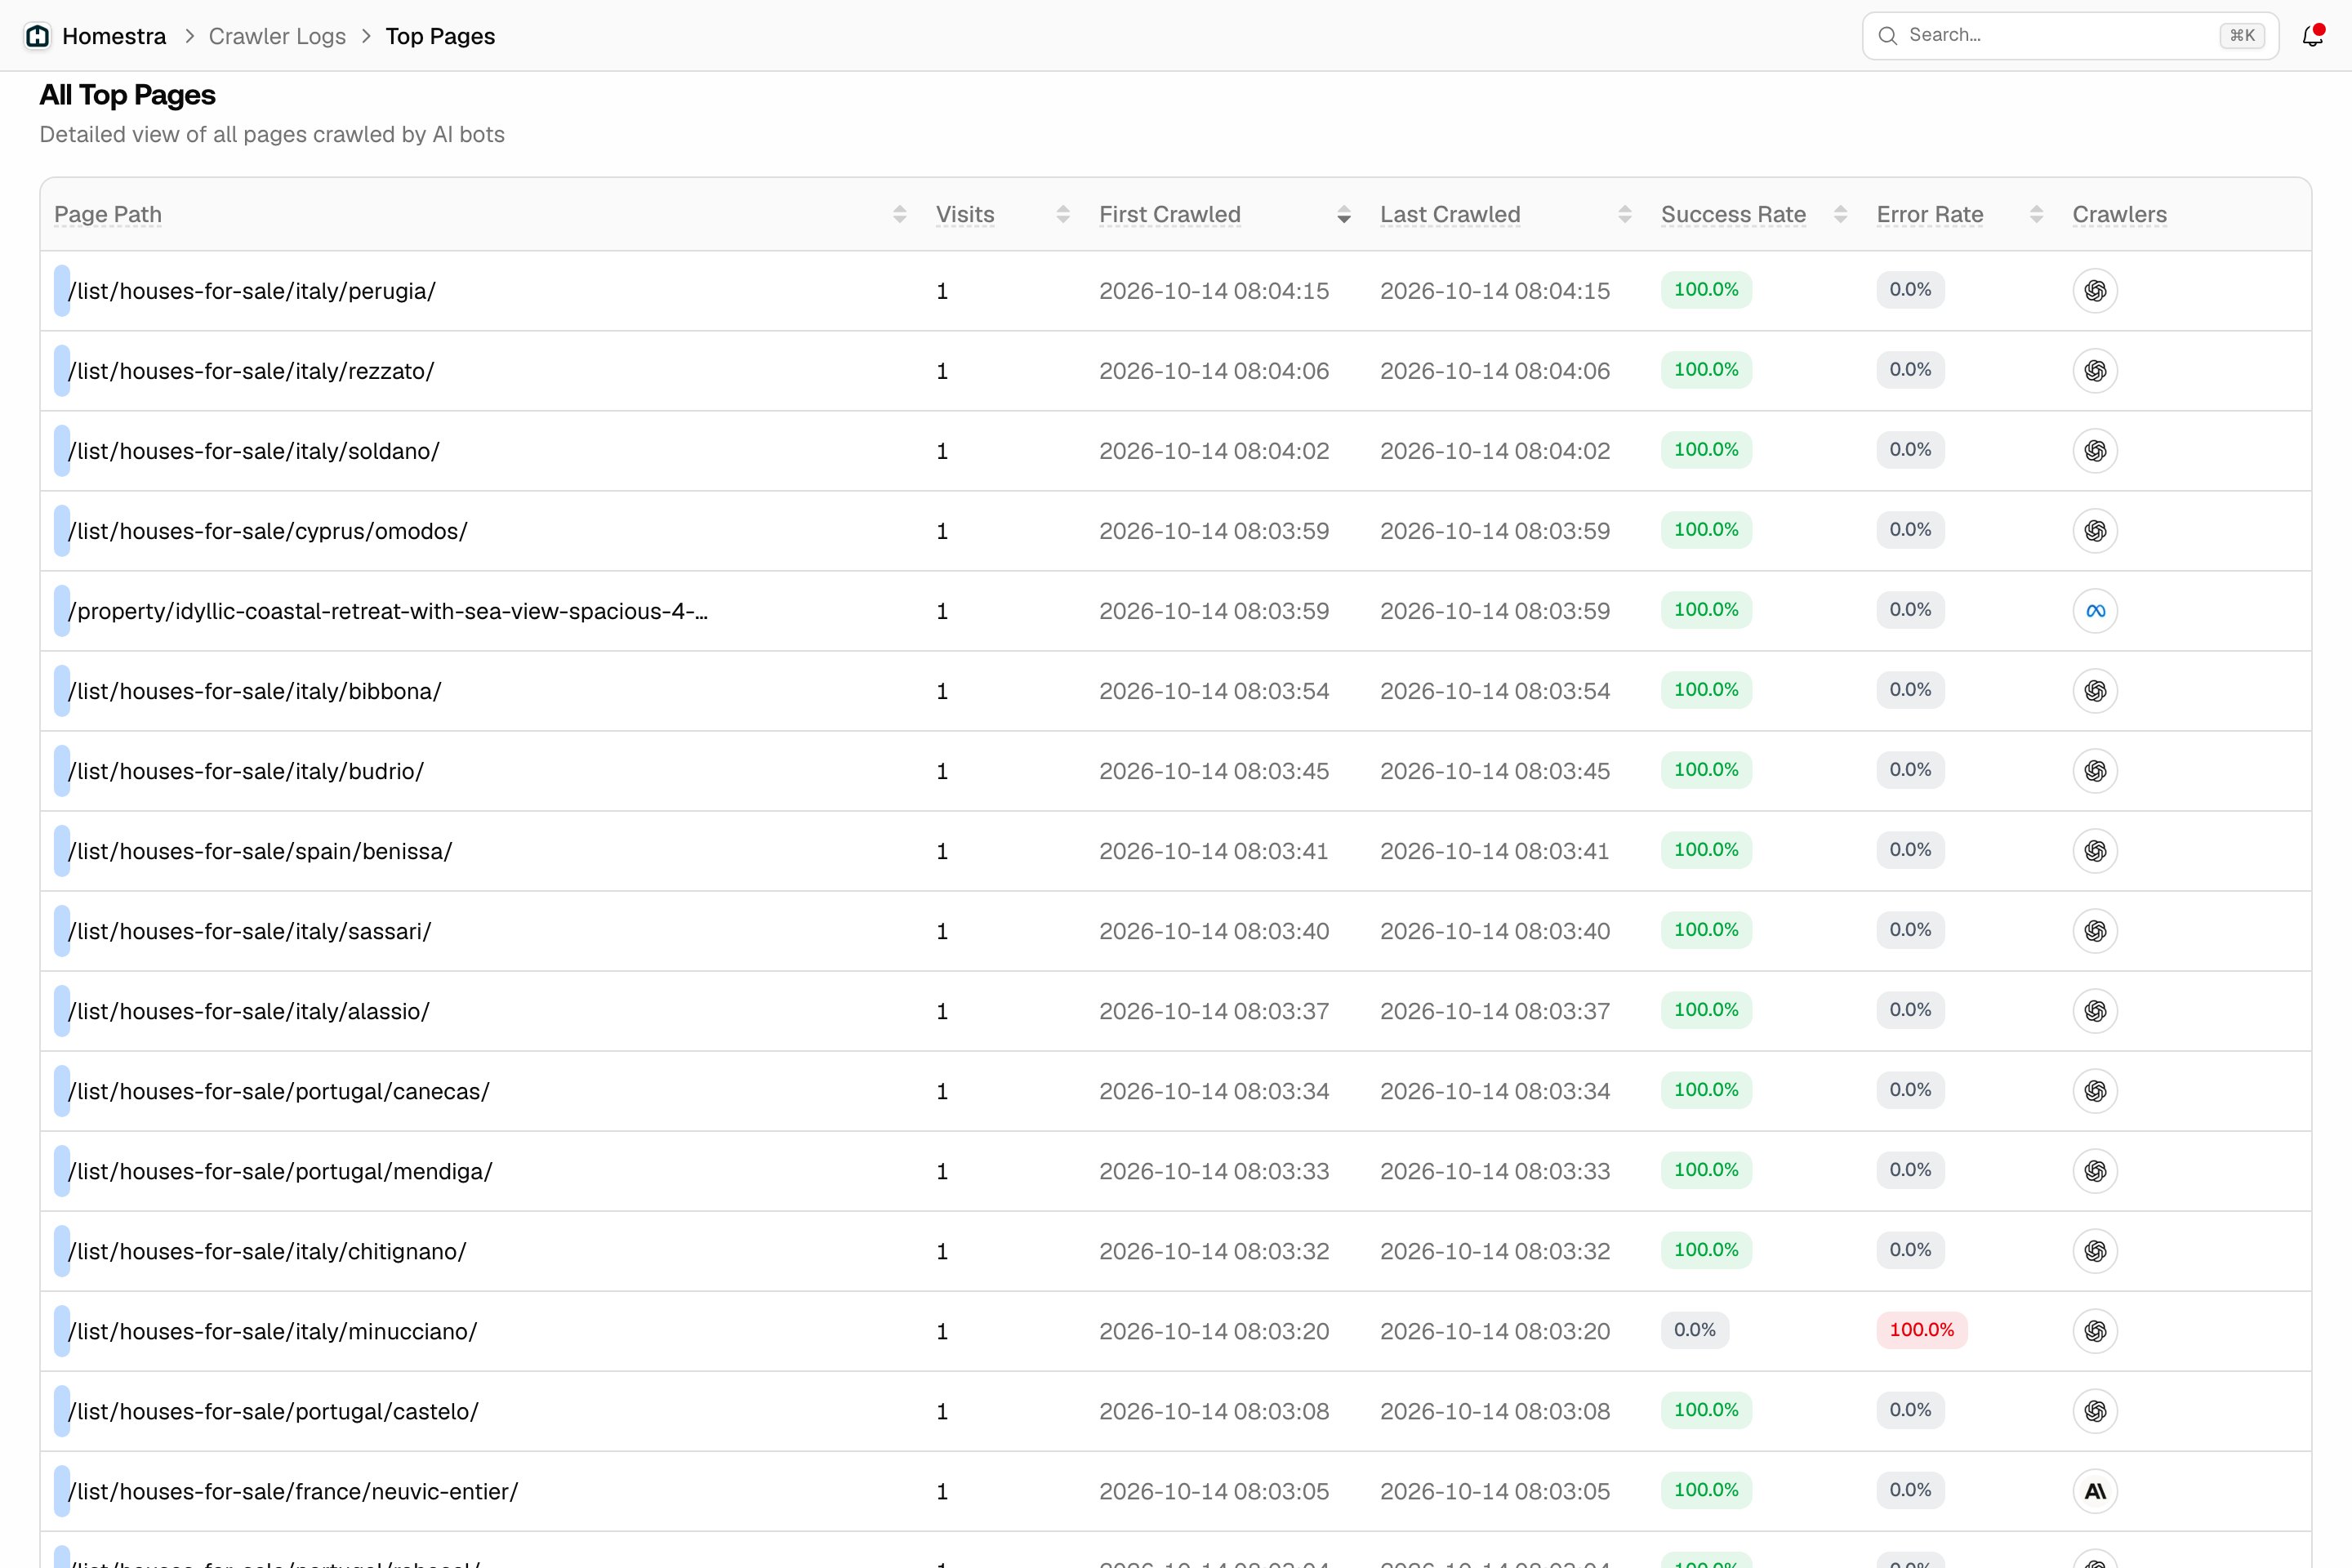The width and height of the screenshot is (2352, 1568).
Task: Open /list/houses-for-sale/italy/budrio/ path
Action: click(x=246, y=771)
